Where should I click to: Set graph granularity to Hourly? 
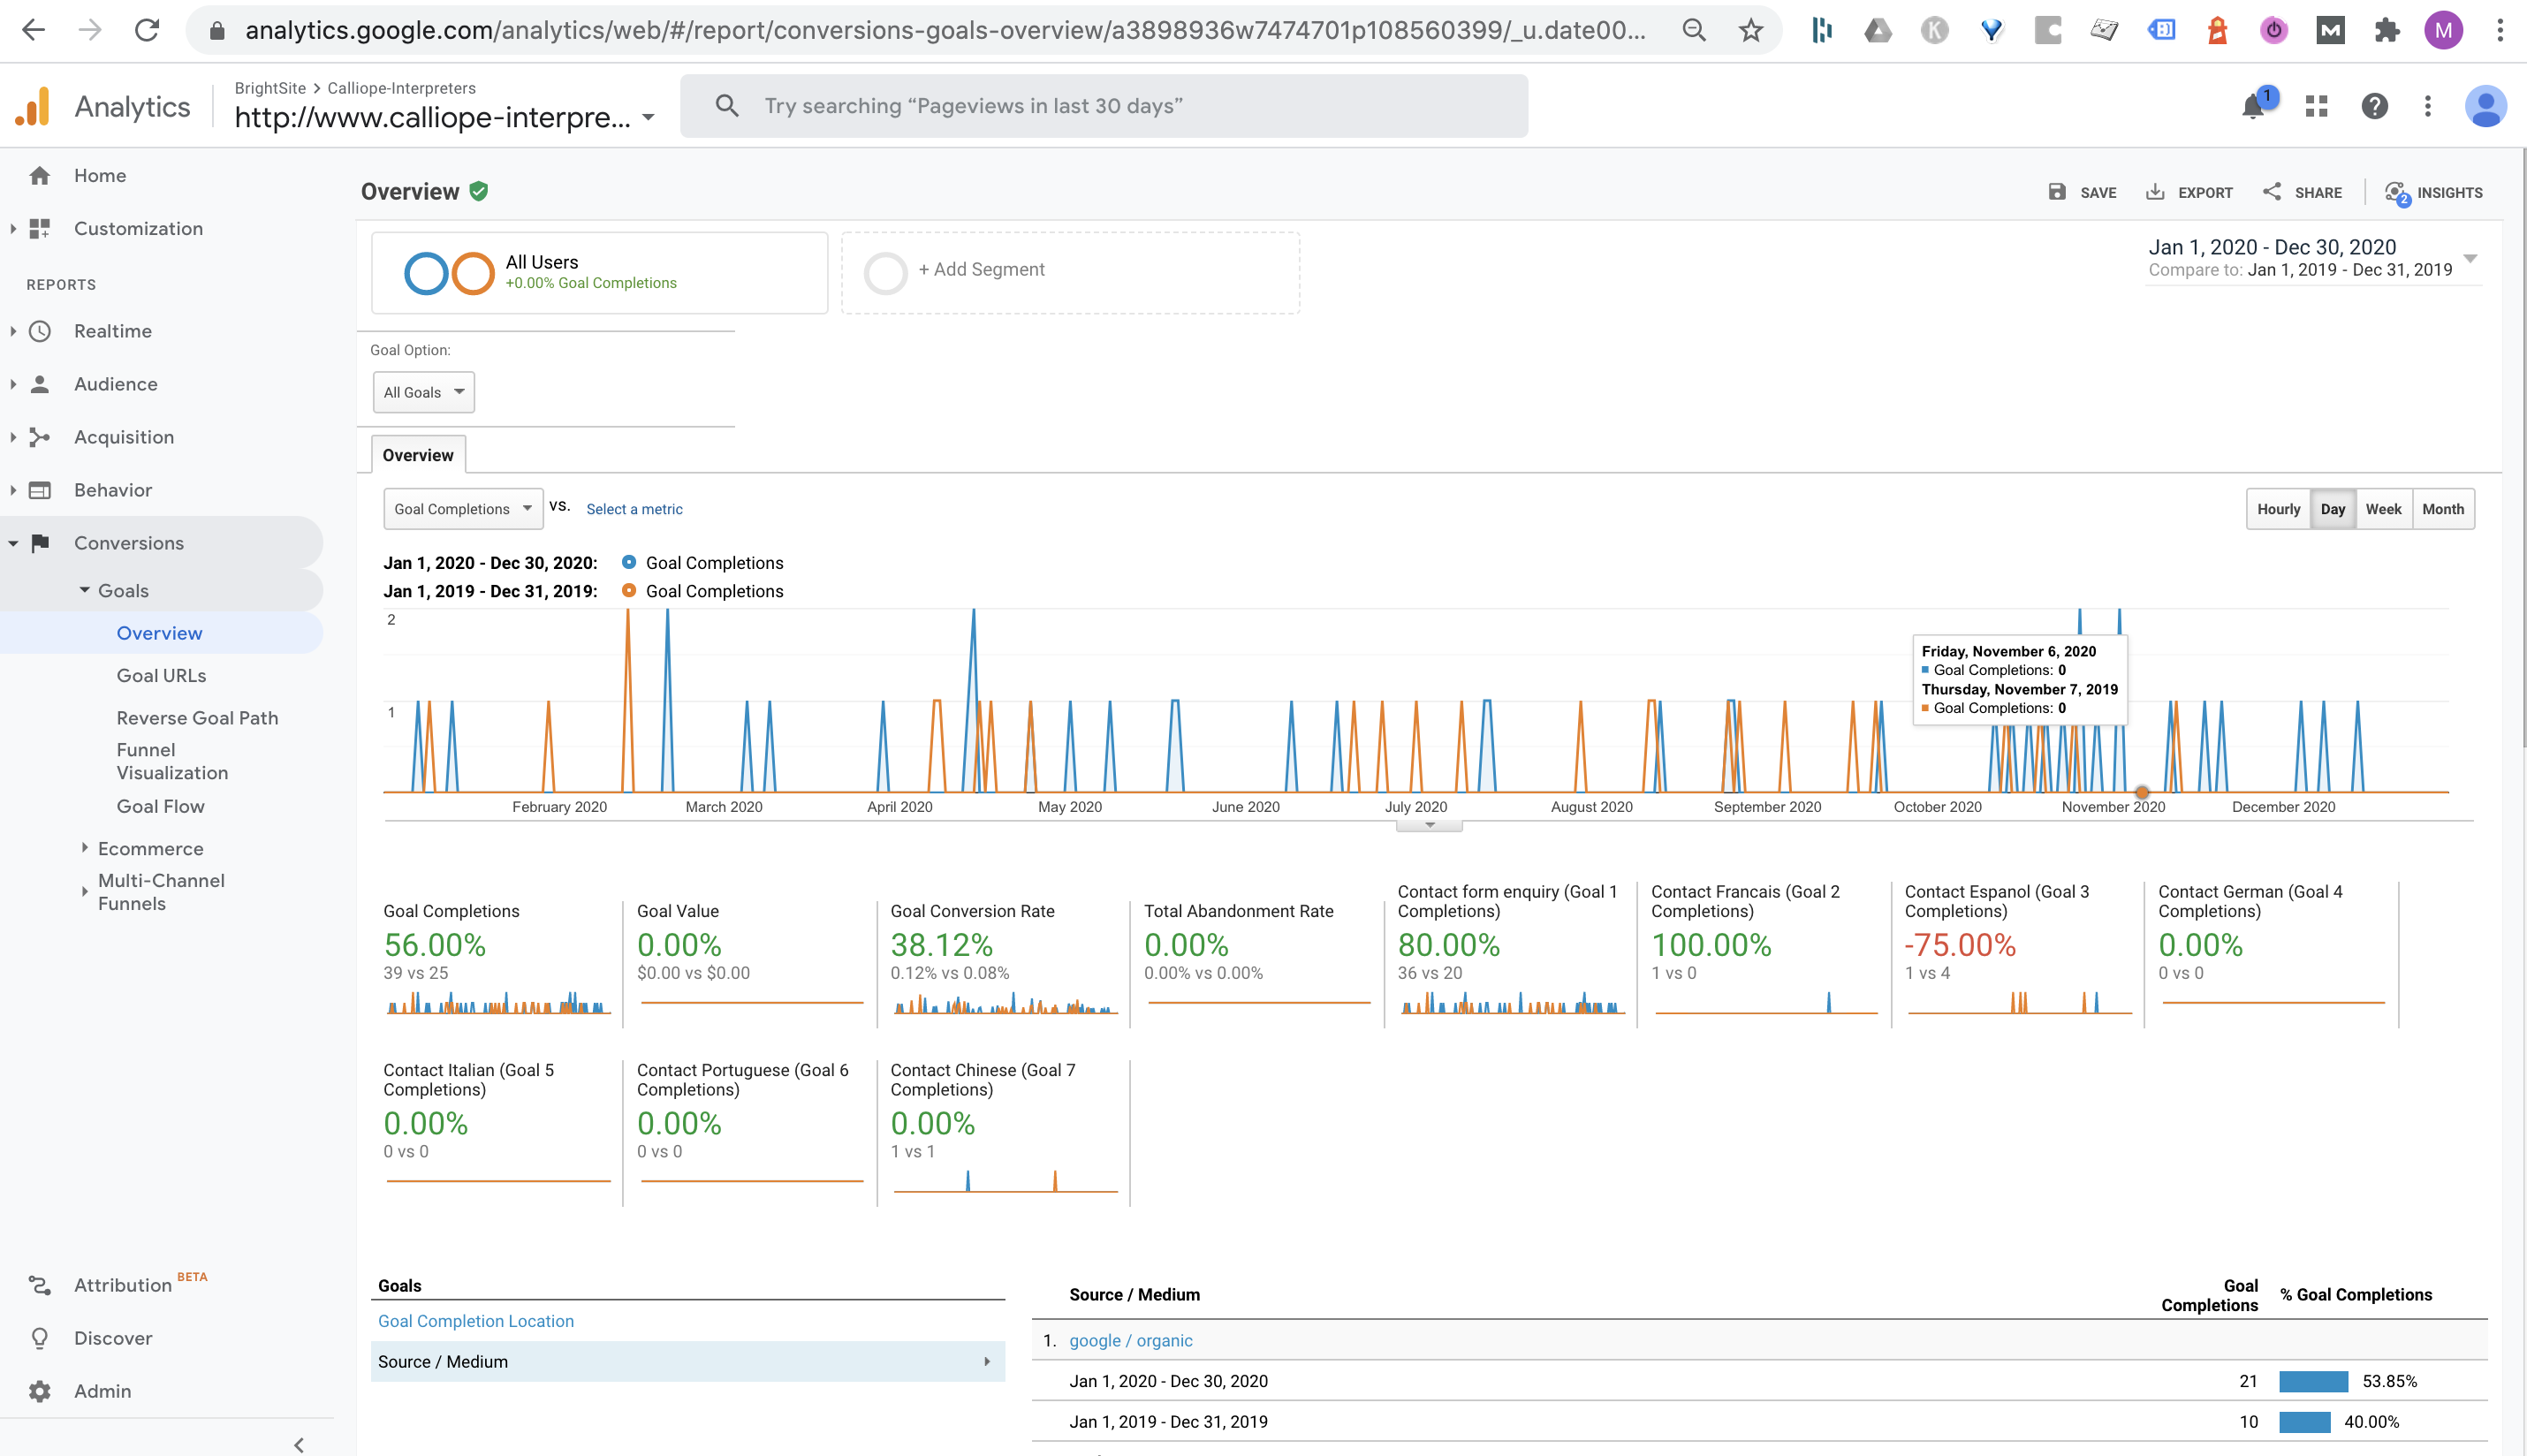[2278, 509]
